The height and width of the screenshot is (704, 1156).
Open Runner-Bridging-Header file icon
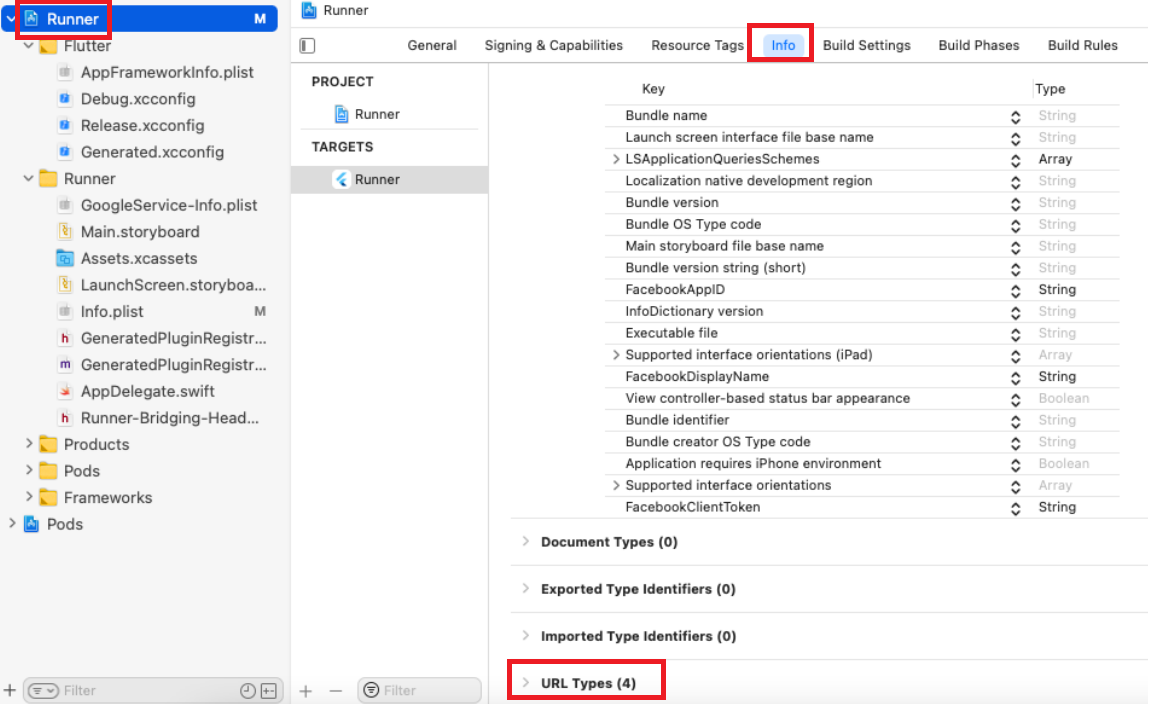[65, 417]
